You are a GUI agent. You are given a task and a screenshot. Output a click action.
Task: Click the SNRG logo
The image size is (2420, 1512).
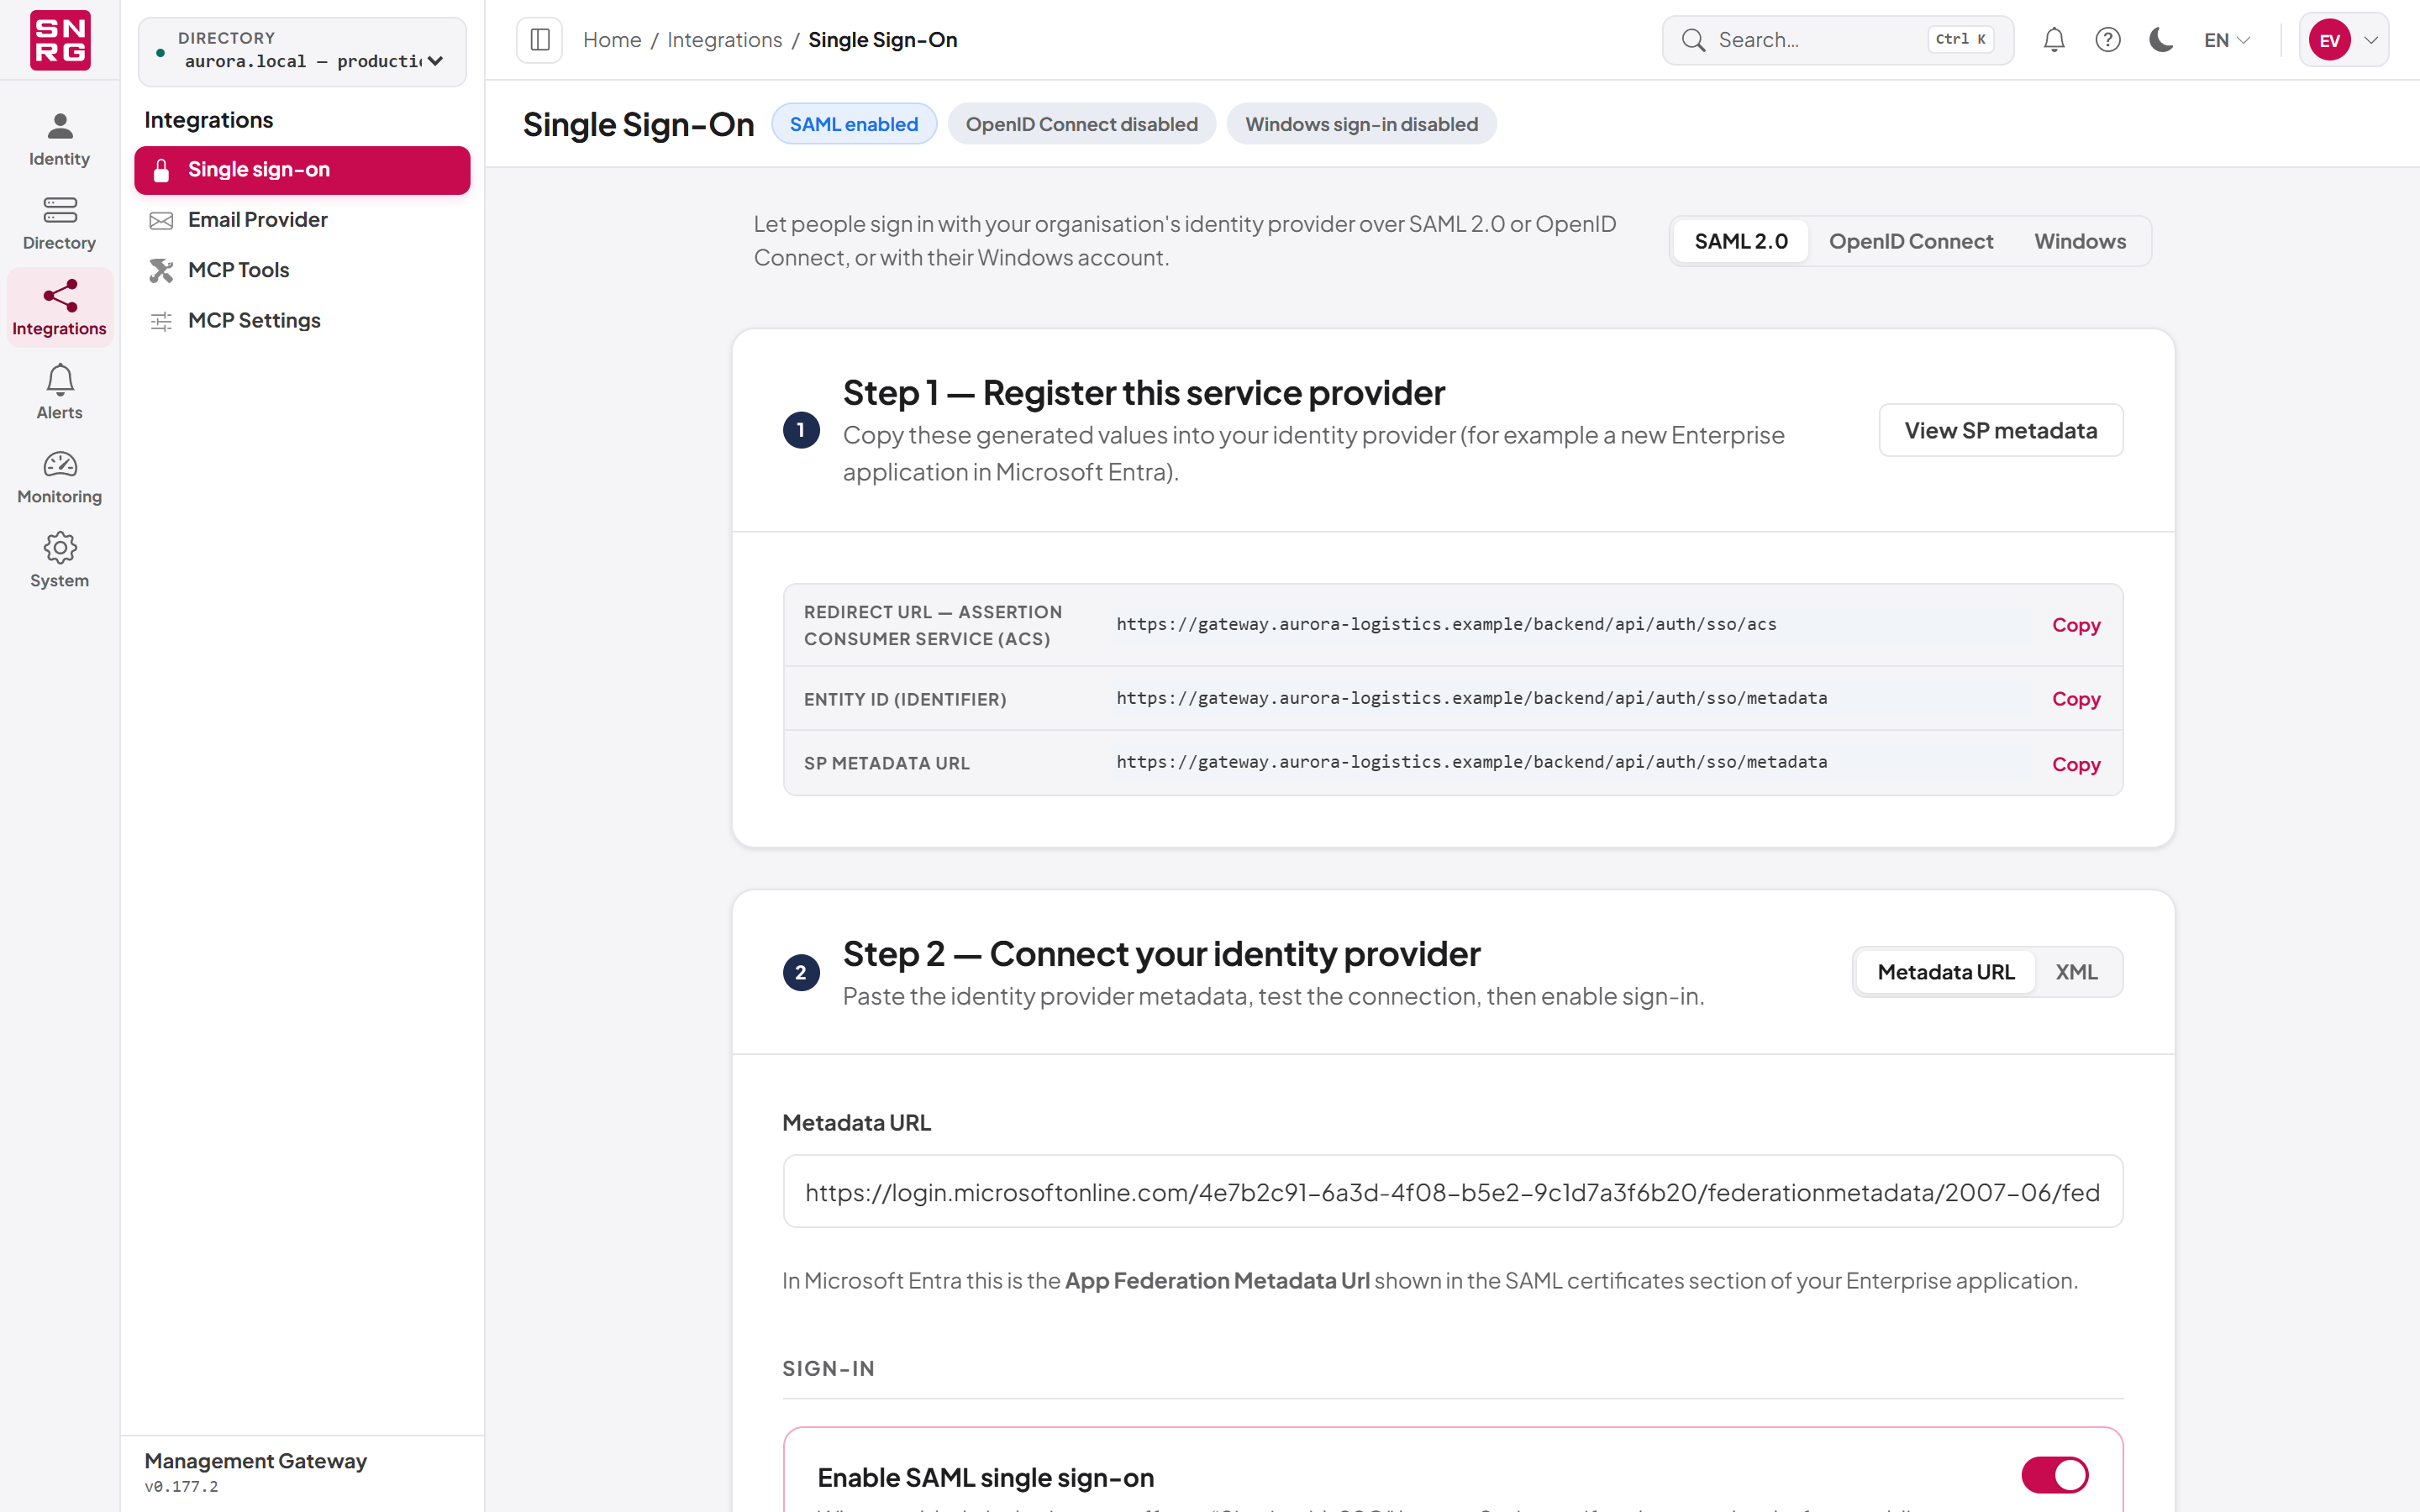pyautogui.click(x=60, y=40)
